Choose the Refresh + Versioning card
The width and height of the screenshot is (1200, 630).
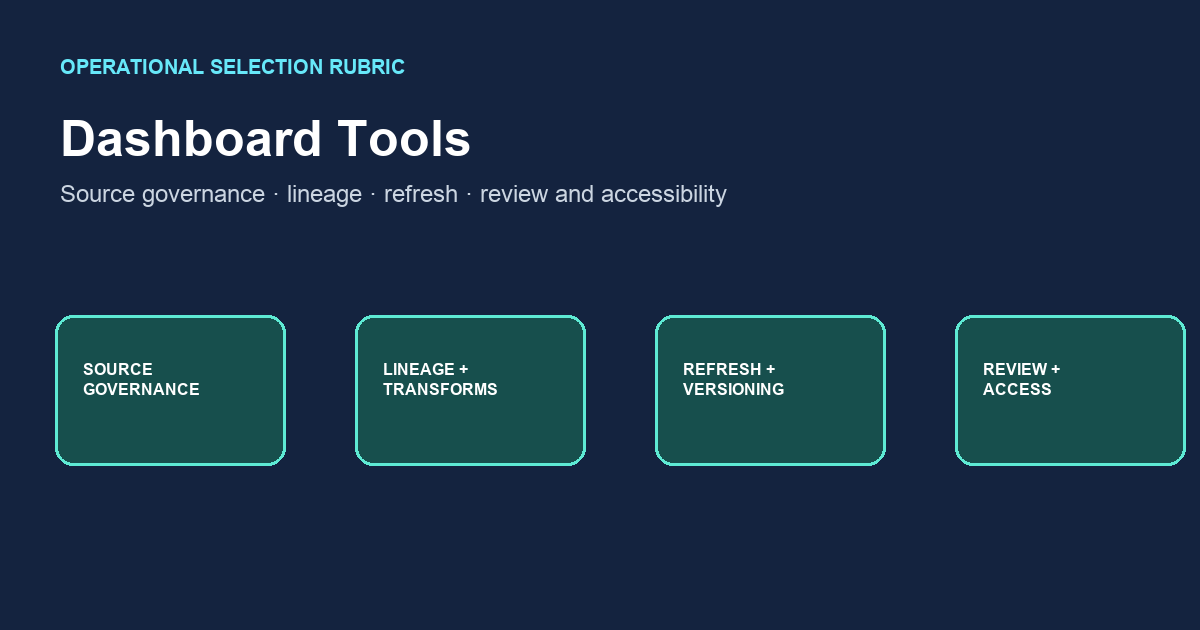pos(770,390)
